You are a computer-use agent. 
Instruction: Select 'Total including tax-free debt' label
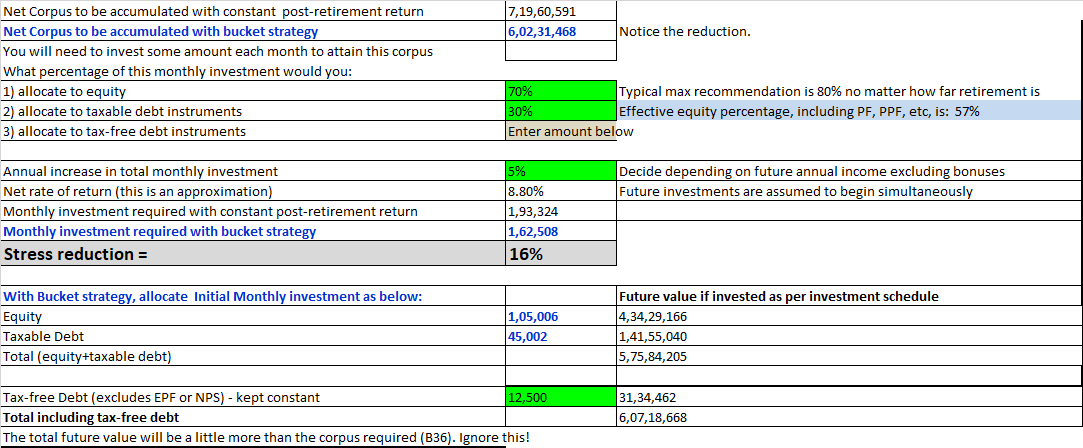(91, 418)
